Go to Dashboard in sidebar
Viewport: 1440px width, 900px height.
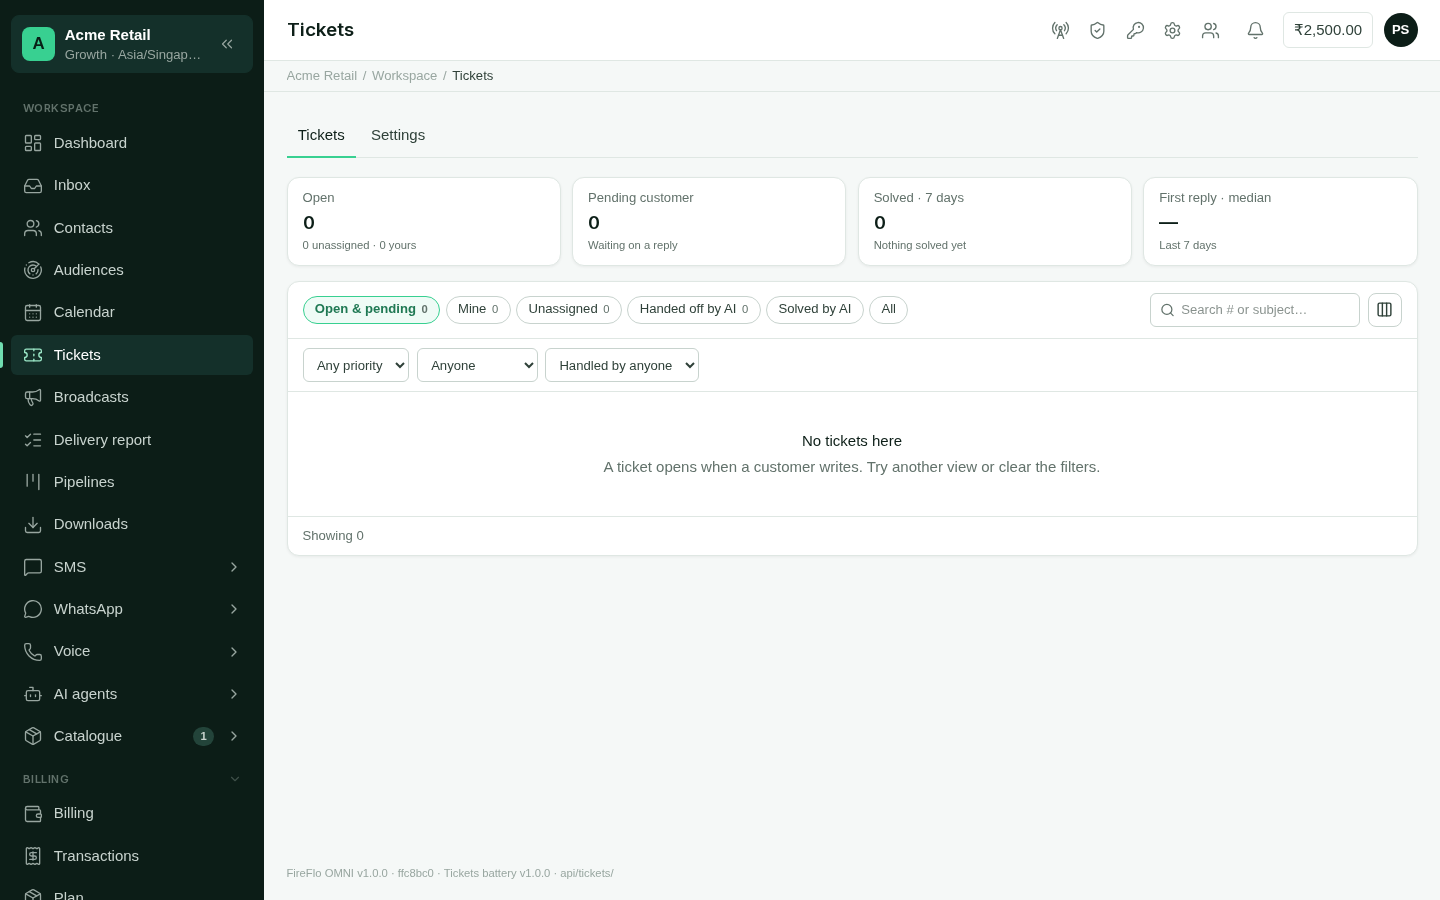(x=132, y=143)
